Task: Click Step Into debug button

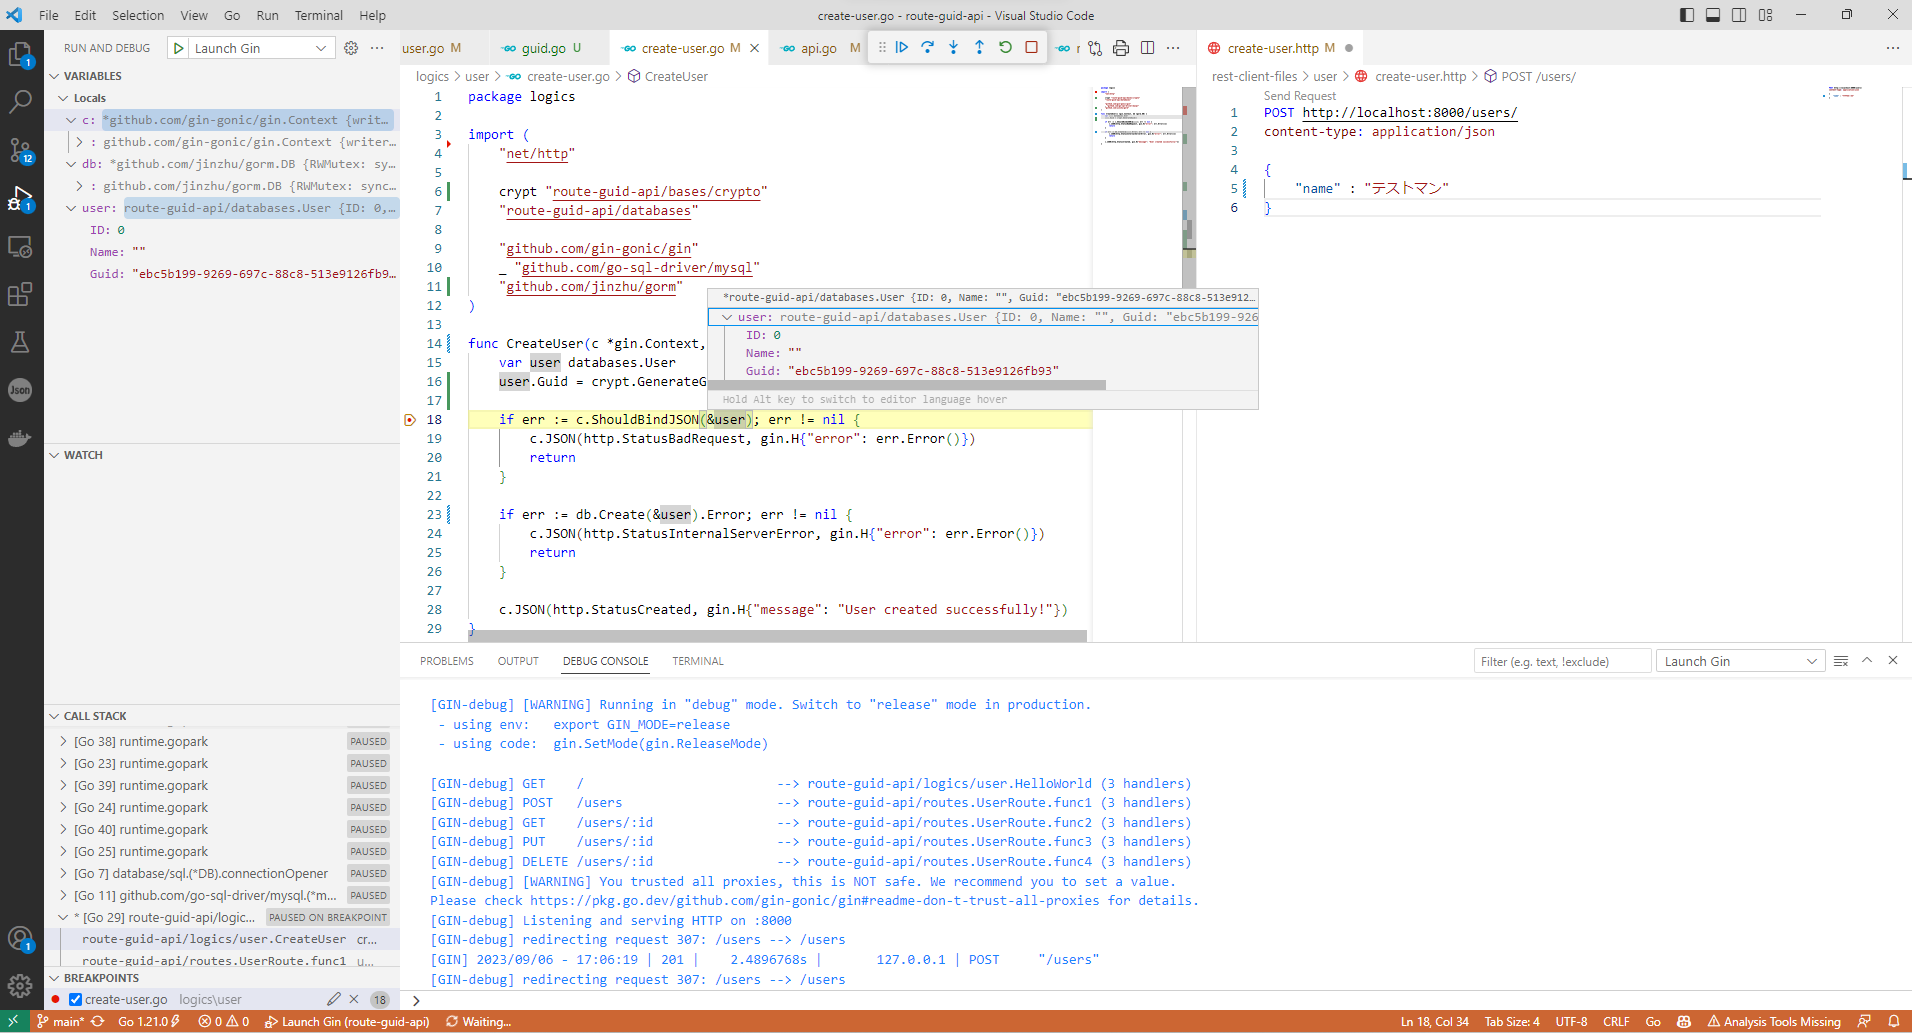Action: point(953,47)
